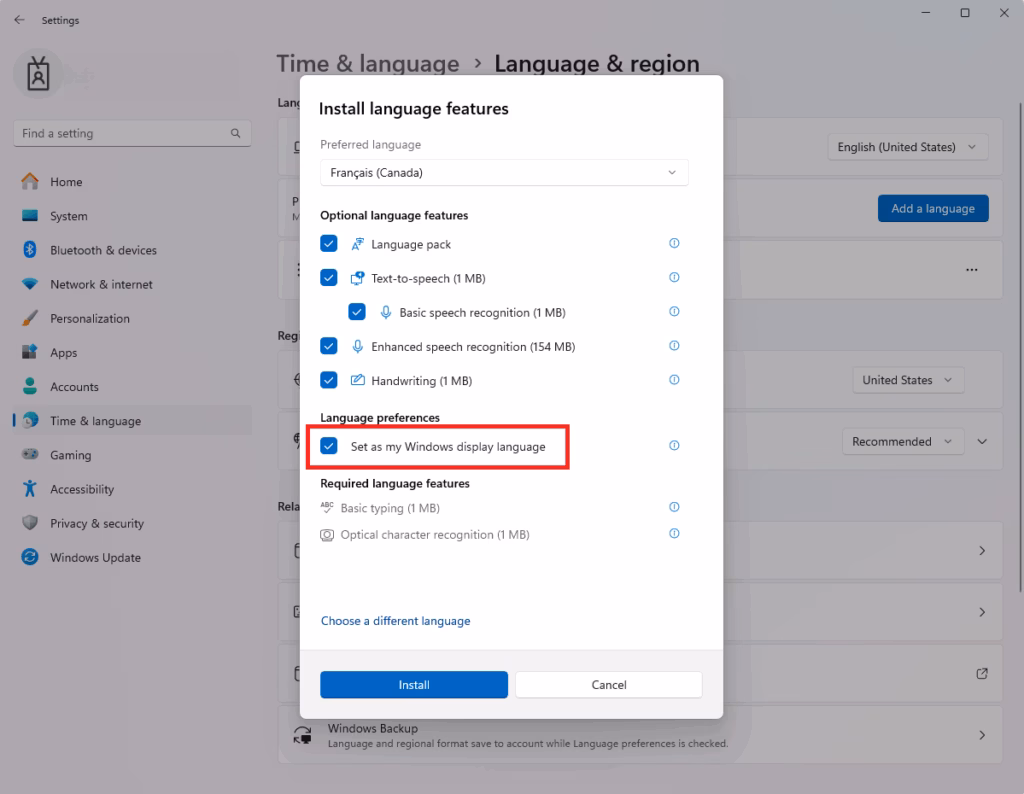Click the Enhanced speech recognition microphone icon
Screen dimensions: 1024x794
pos(357,347)
